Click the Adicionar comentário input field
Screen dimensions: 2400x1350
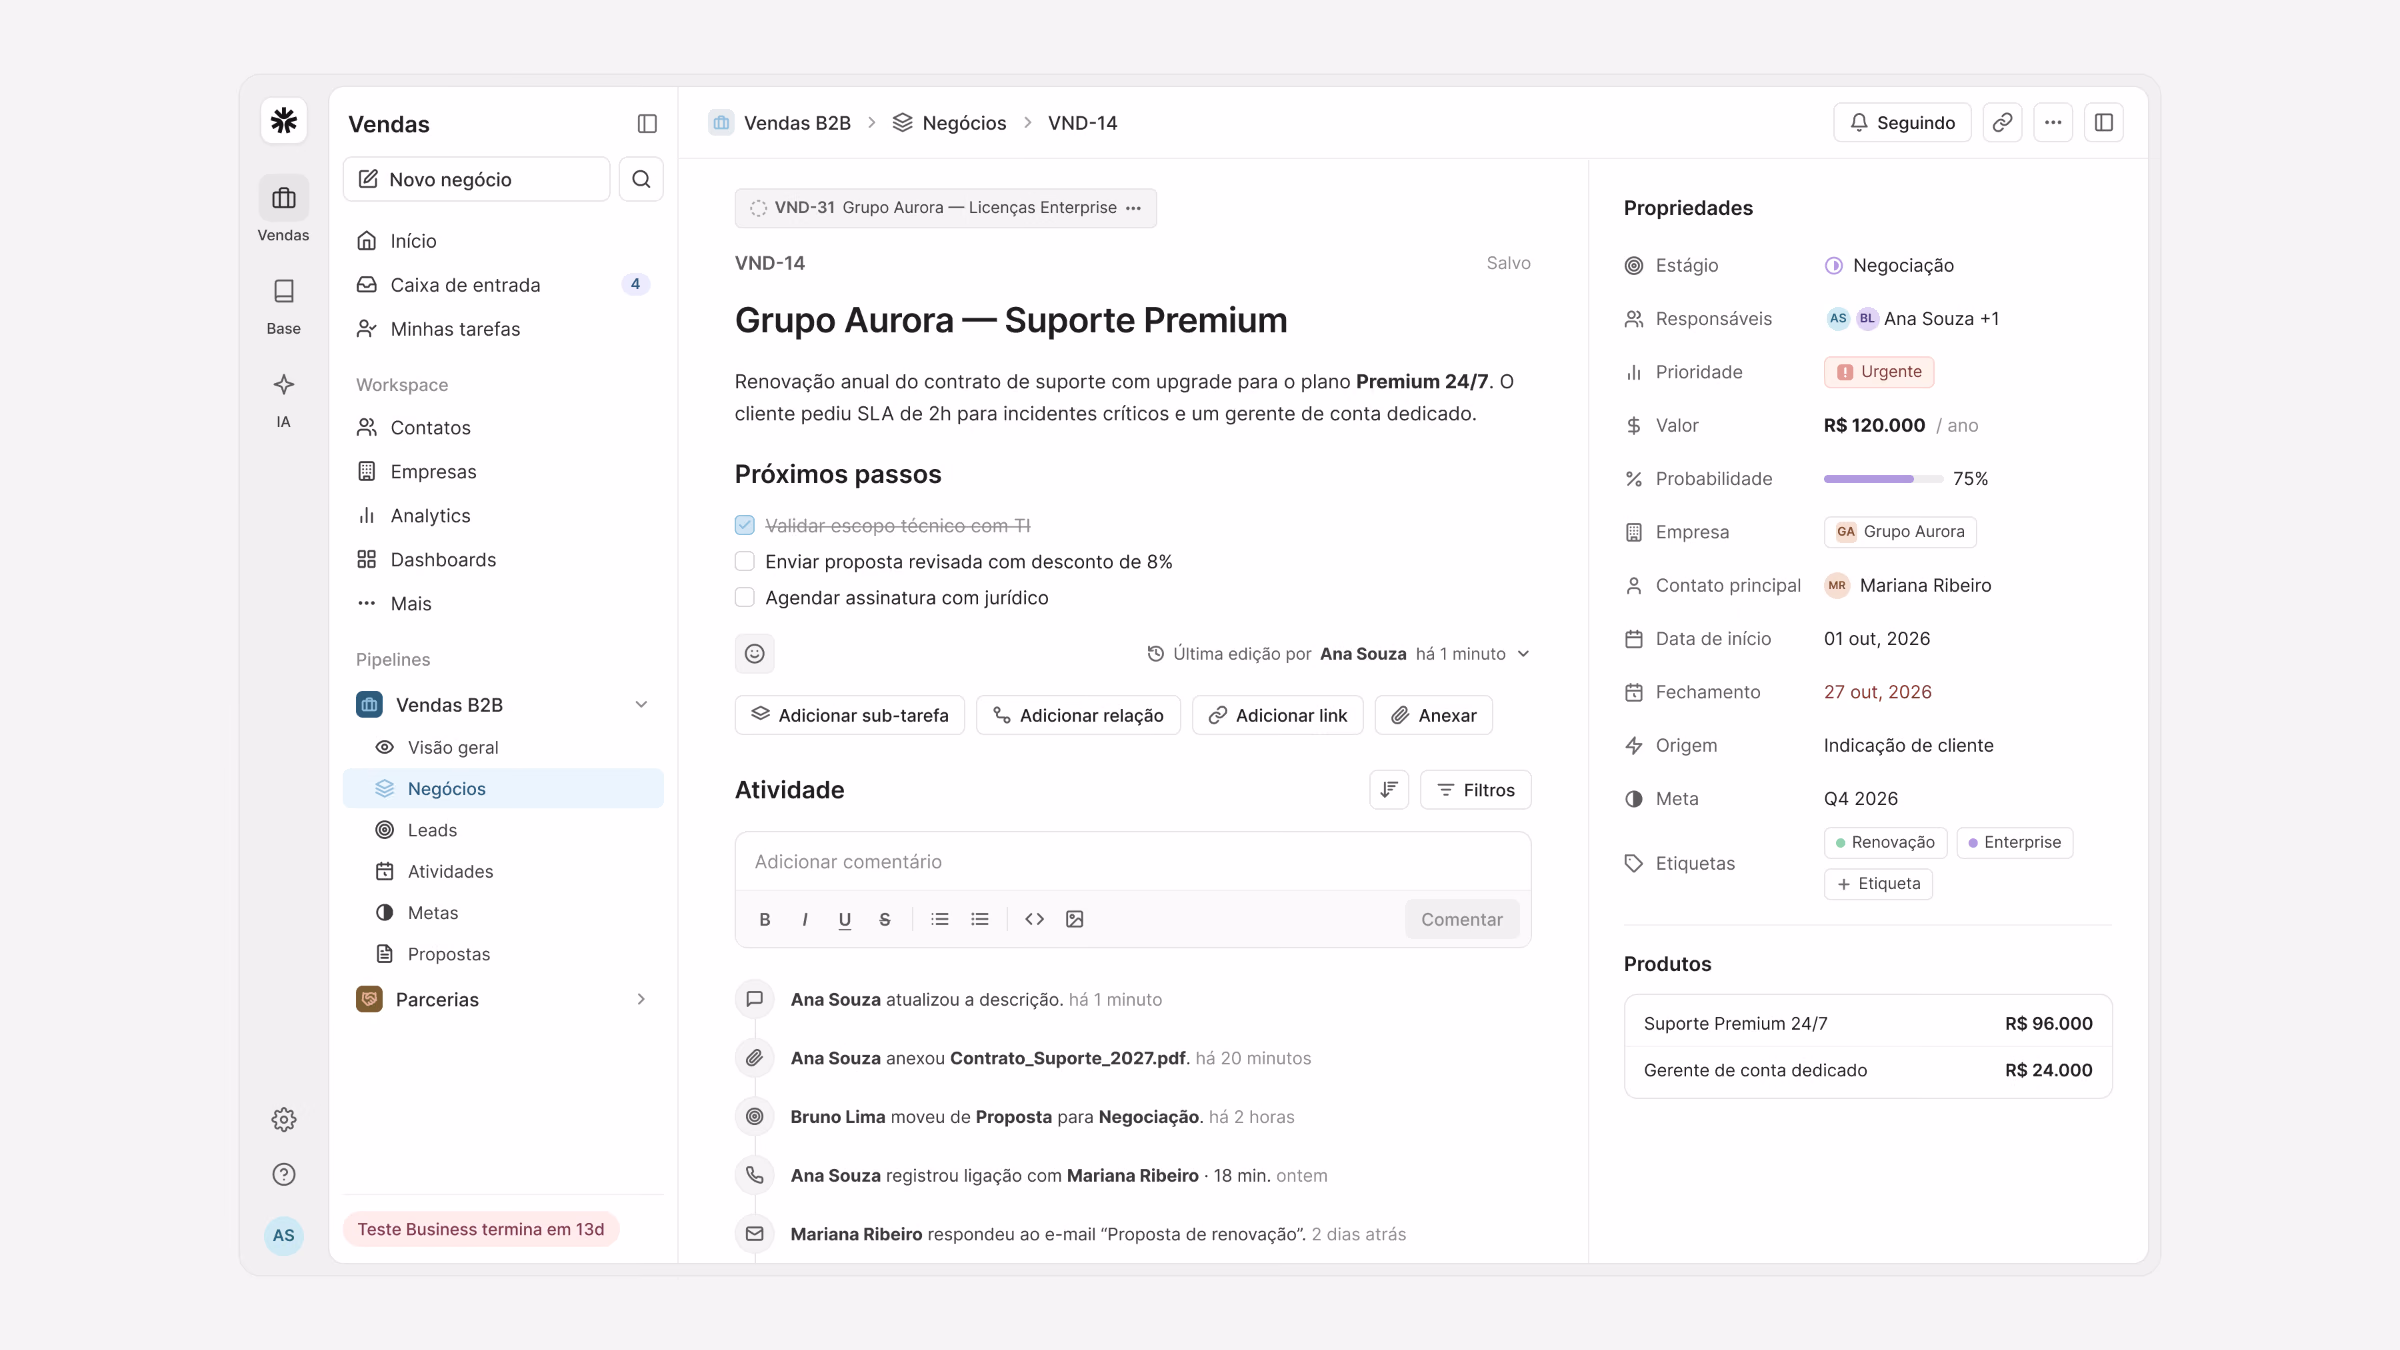[x=1133, y=862]
